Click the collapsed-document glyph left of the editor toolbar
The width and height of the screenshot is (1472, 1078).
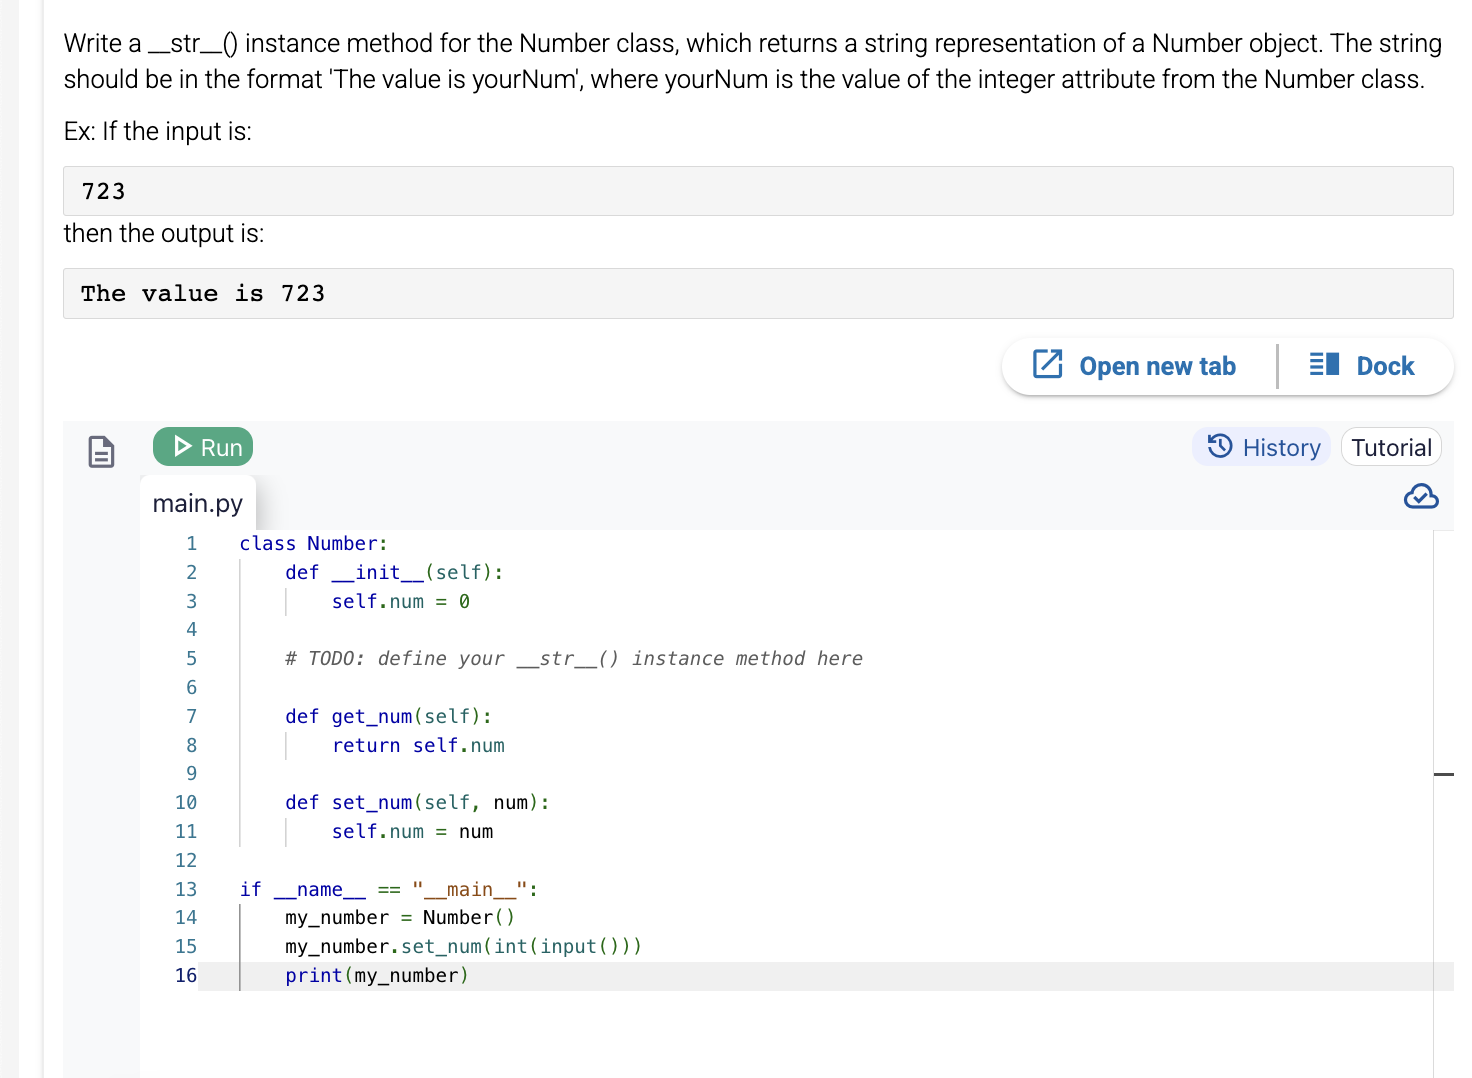(x=101, y=451)
